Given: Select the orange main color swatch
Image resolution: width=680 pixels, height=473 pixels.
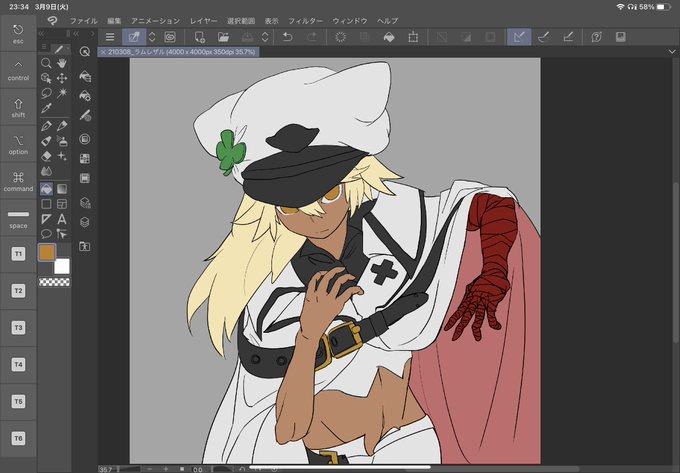Looking at the screenshot, I should click(x=47, y=252).
